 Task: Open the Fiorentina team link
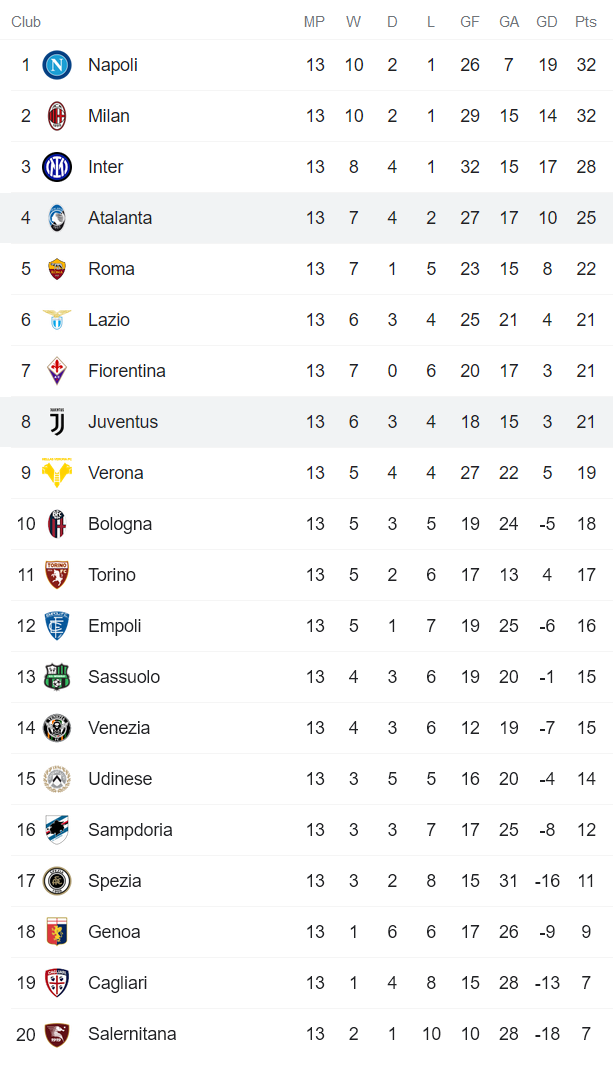click(x=127, y=371)
